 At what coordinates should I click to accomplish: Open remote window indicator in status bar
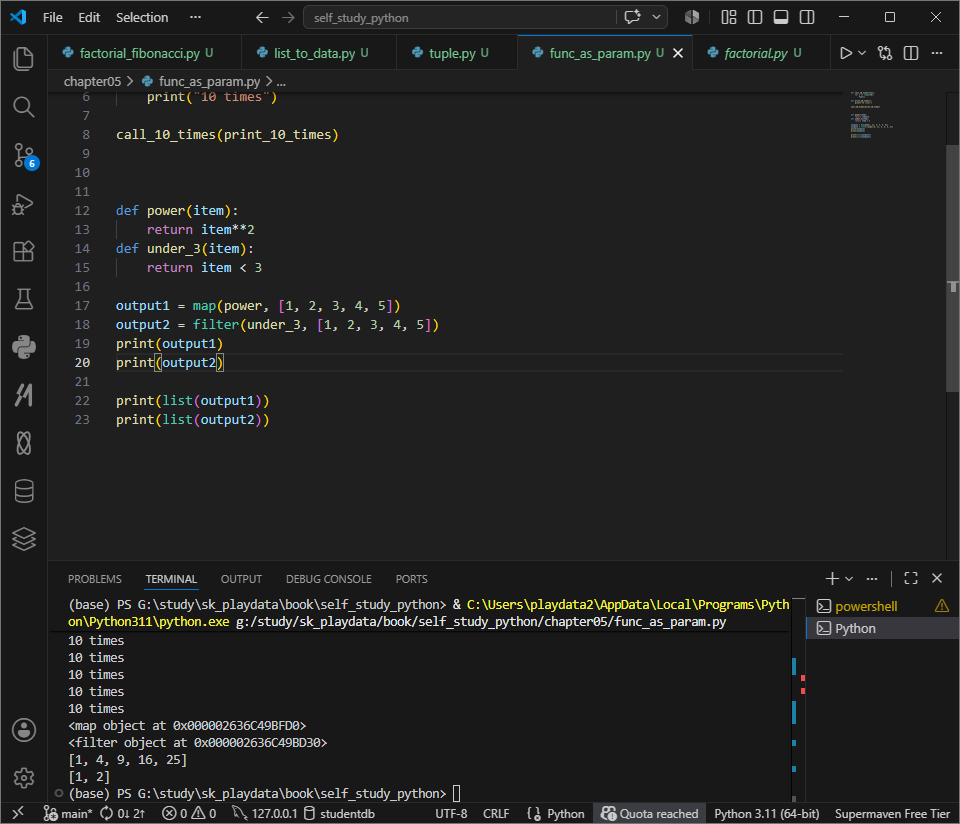pos(18,813)
